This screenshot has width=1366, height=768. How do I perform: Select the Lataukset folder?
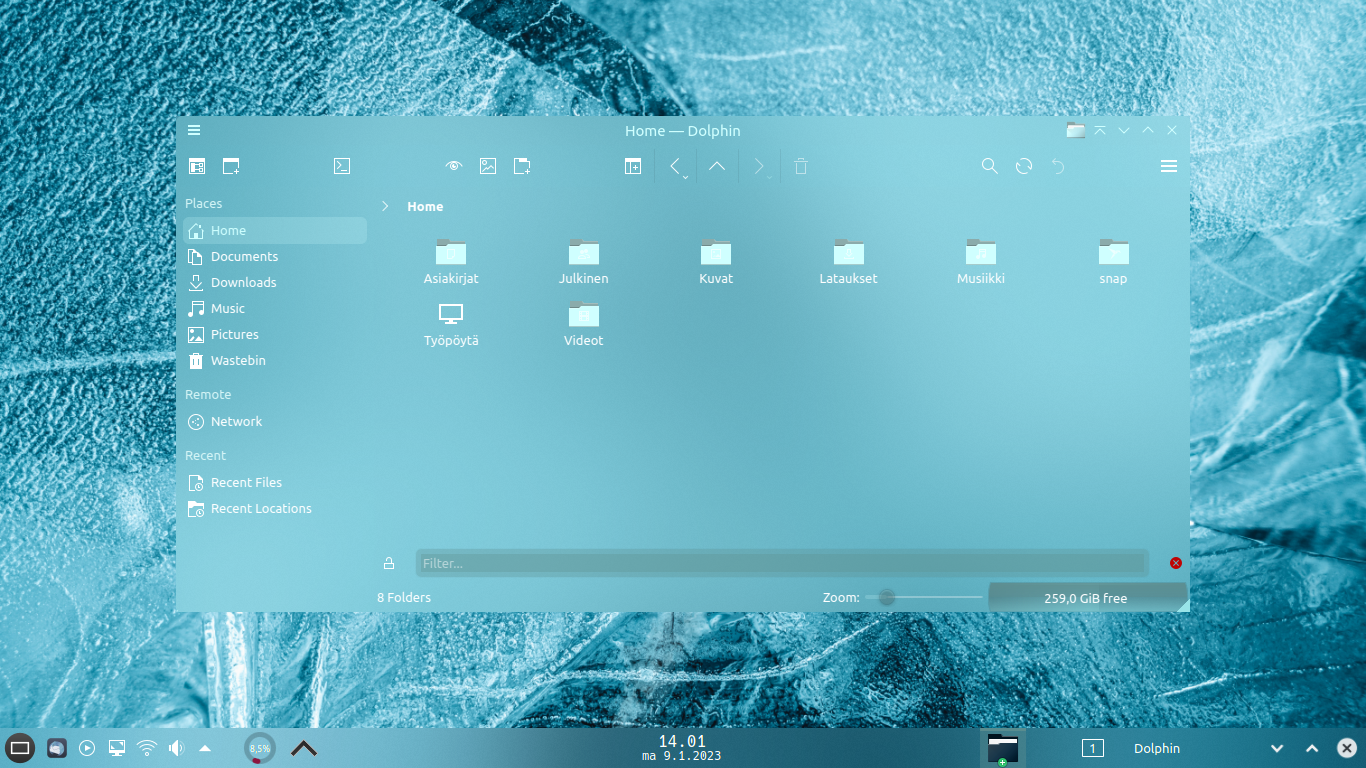(848, 262)
